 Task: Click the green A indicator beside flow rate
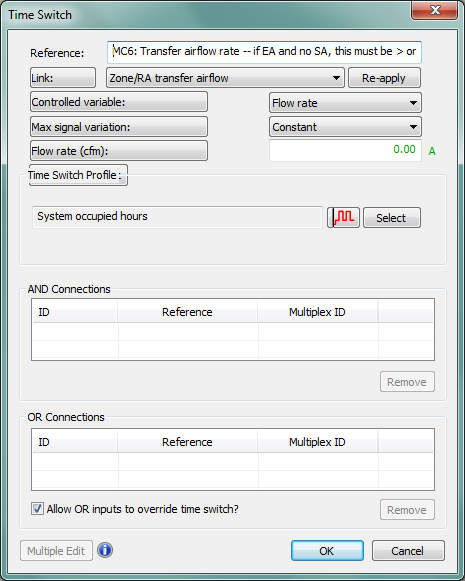click(x=432, y=151)
